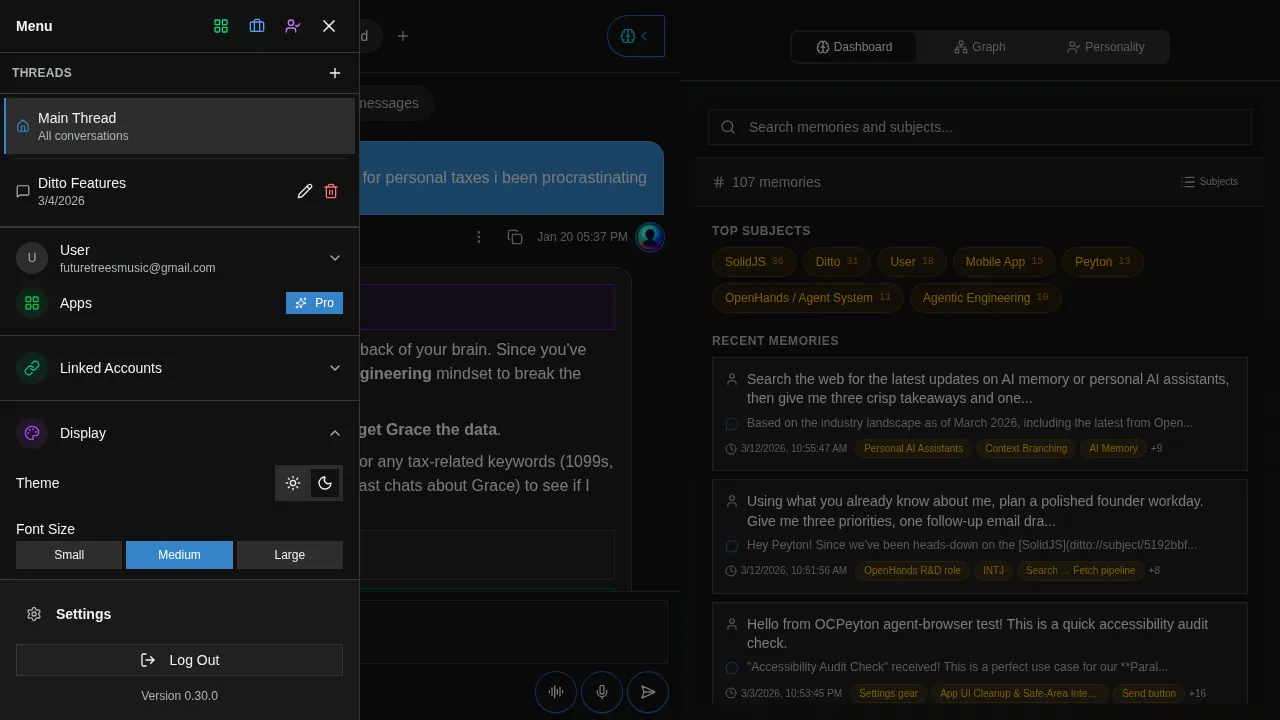Image resolution: width=1280 pixels, height=720 pixels.
Task: Select the Large font size option
Action: point(289,555)
